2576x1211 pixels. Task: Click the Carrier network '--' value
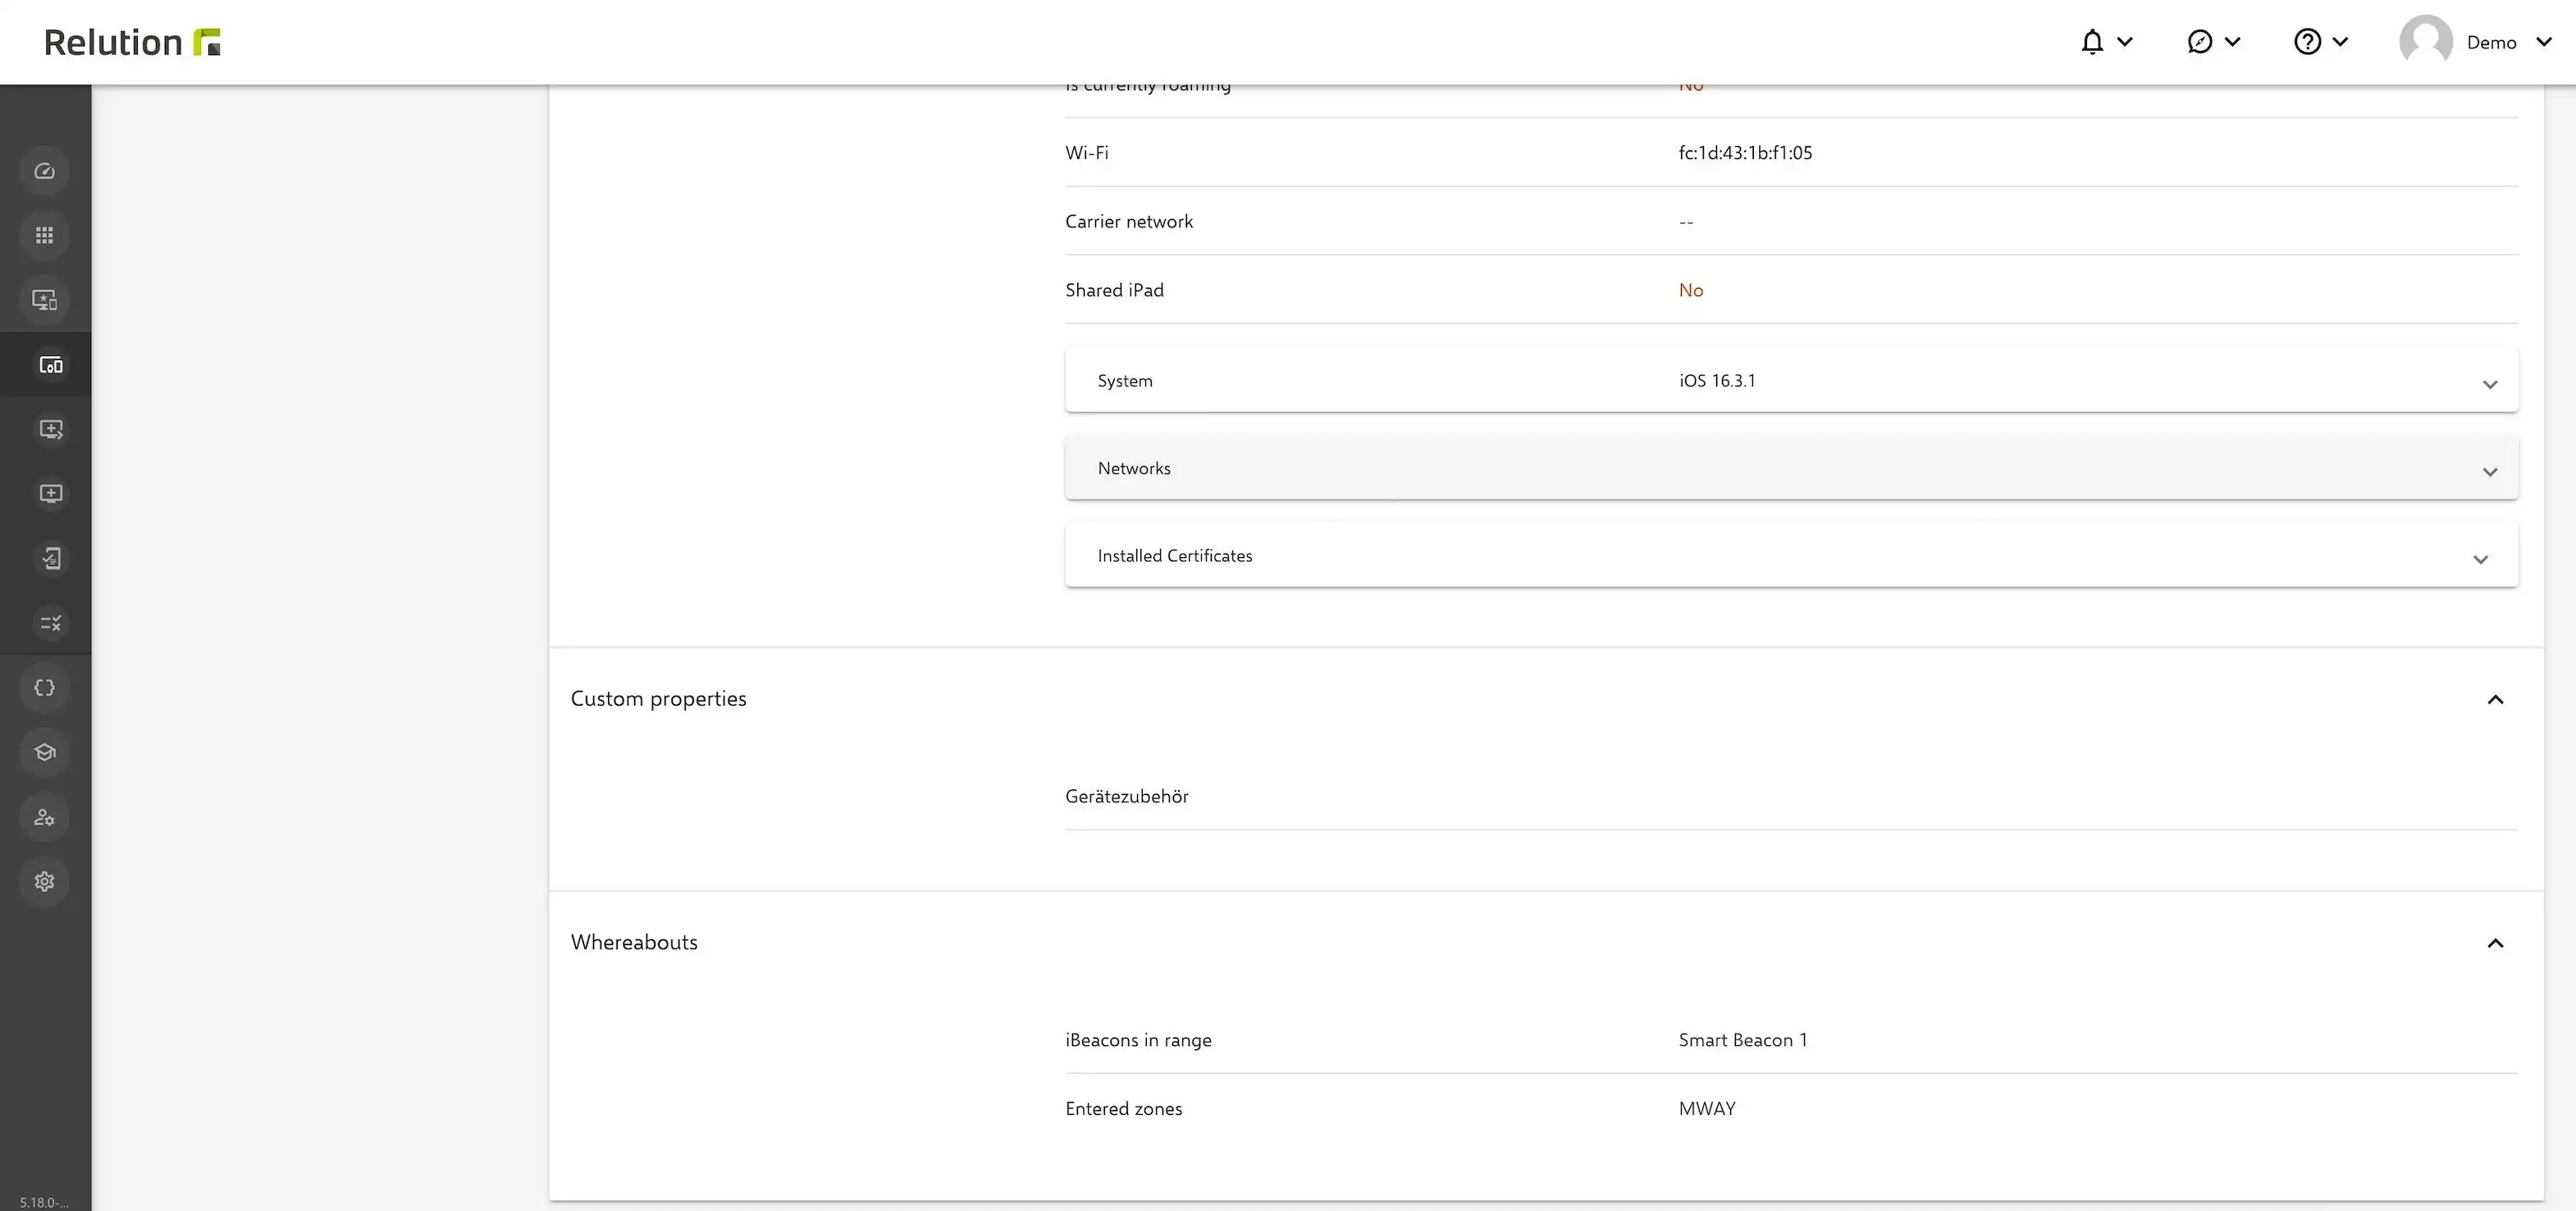1686,222
